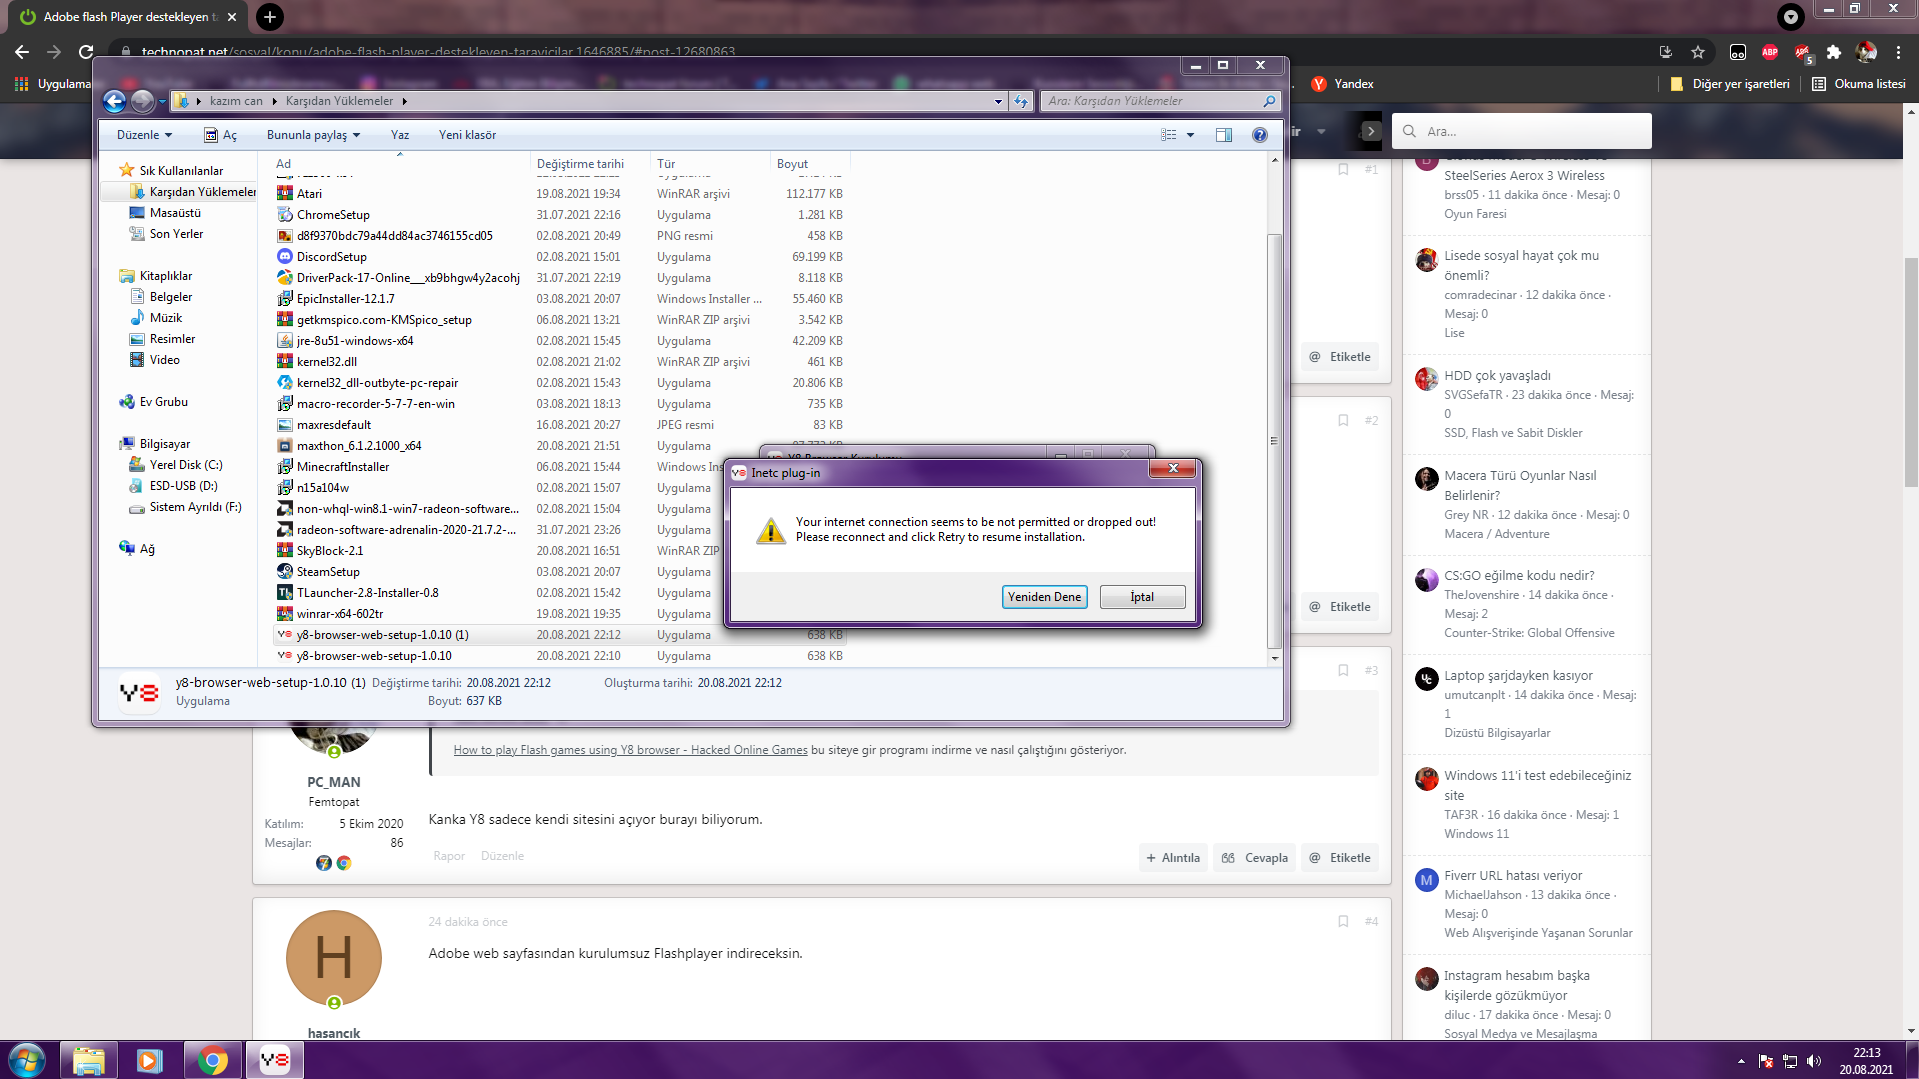
Task: Open Belgeler library
Action: click(170, 297)
